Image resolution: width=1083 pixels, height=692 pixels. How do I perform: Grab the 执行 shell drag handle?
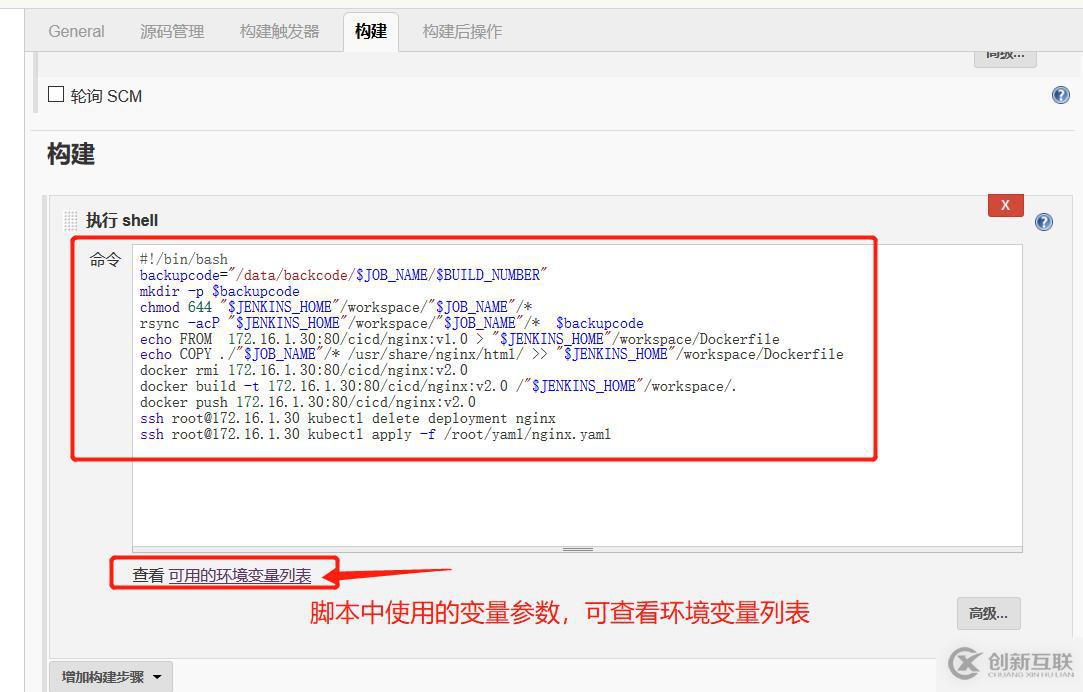[70, 221]
